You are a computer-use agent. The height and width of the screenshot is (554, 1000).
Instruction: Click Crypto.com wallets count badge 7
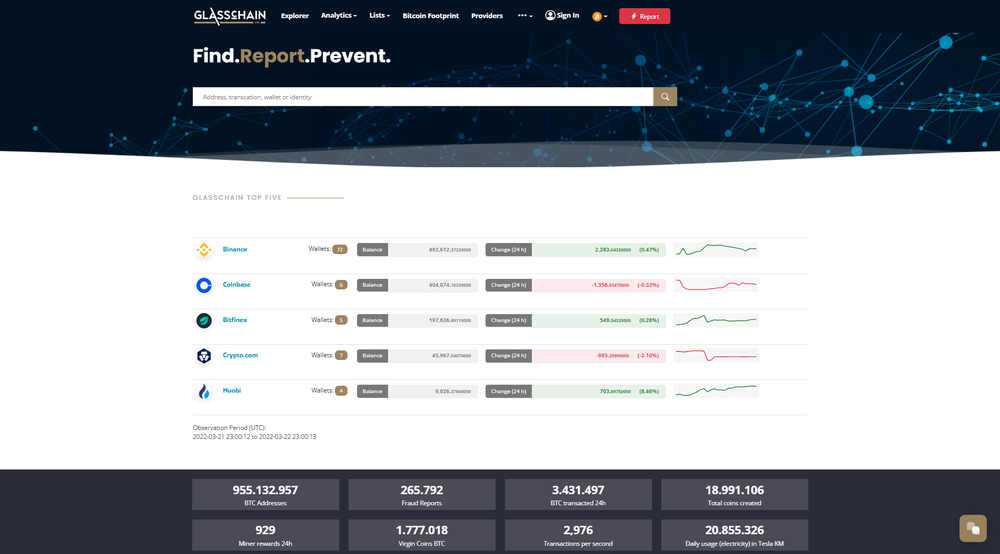(x=341, y=355)
